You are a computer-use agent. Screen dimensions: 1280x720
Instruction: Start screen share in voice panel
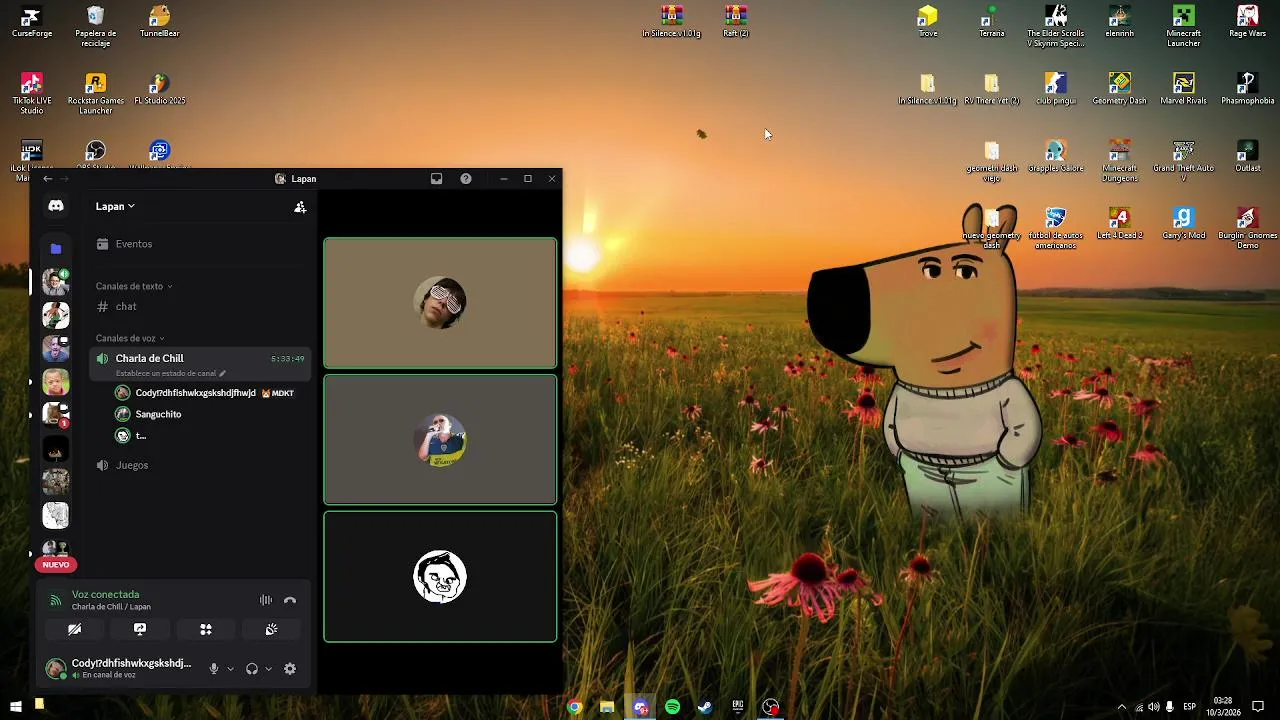point(140,629)
